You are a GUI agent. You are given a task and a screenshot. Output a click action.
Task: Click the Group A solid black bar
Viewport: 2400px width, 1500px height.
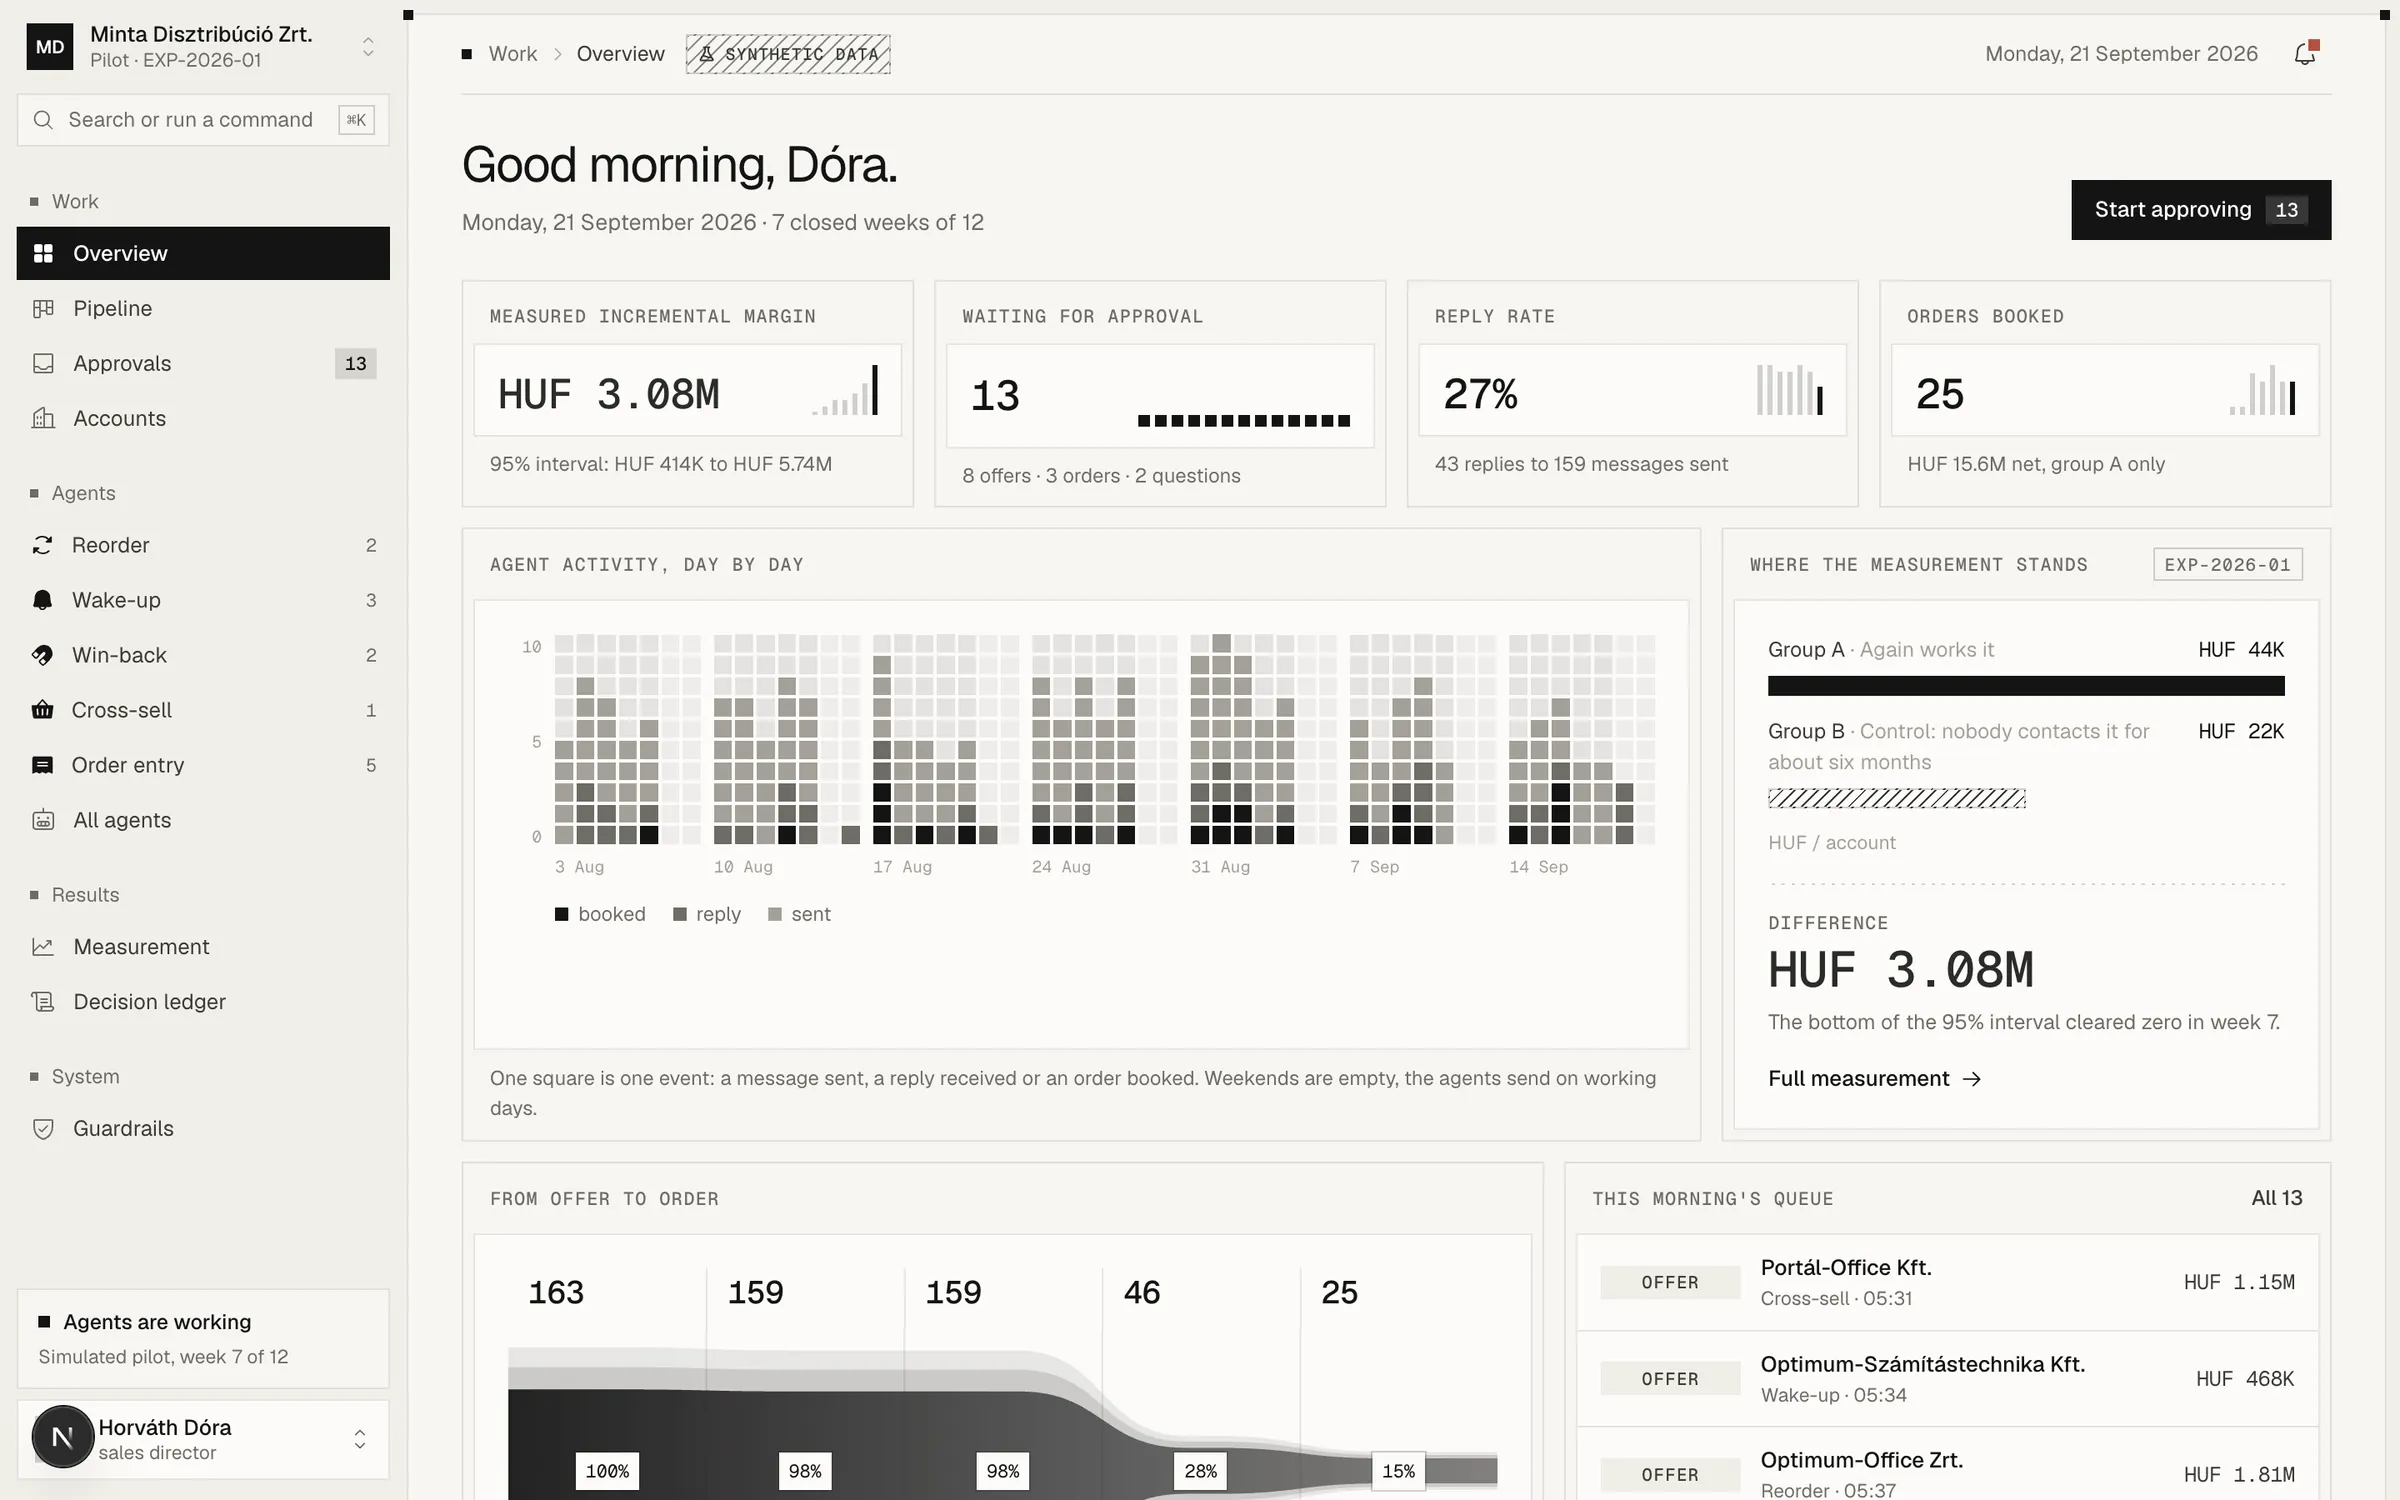pos(2026,686)
